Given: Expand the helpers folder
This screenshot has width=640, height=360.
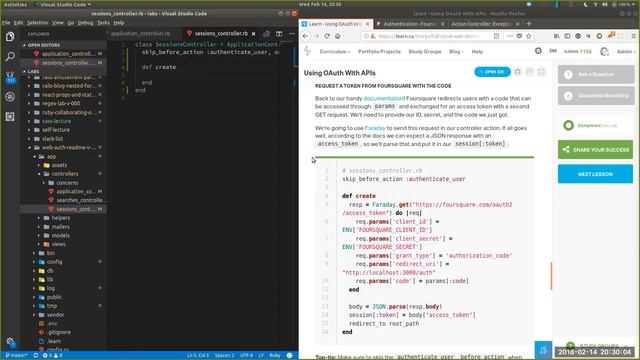Looking at the screenshot, I should click(60, 218).
